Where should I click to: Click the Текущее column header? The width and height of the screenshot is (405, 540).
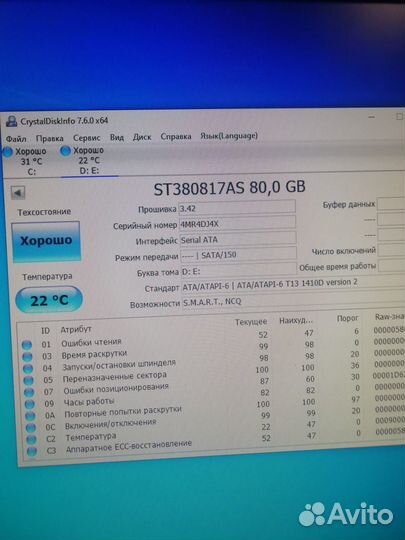(251, 322)
